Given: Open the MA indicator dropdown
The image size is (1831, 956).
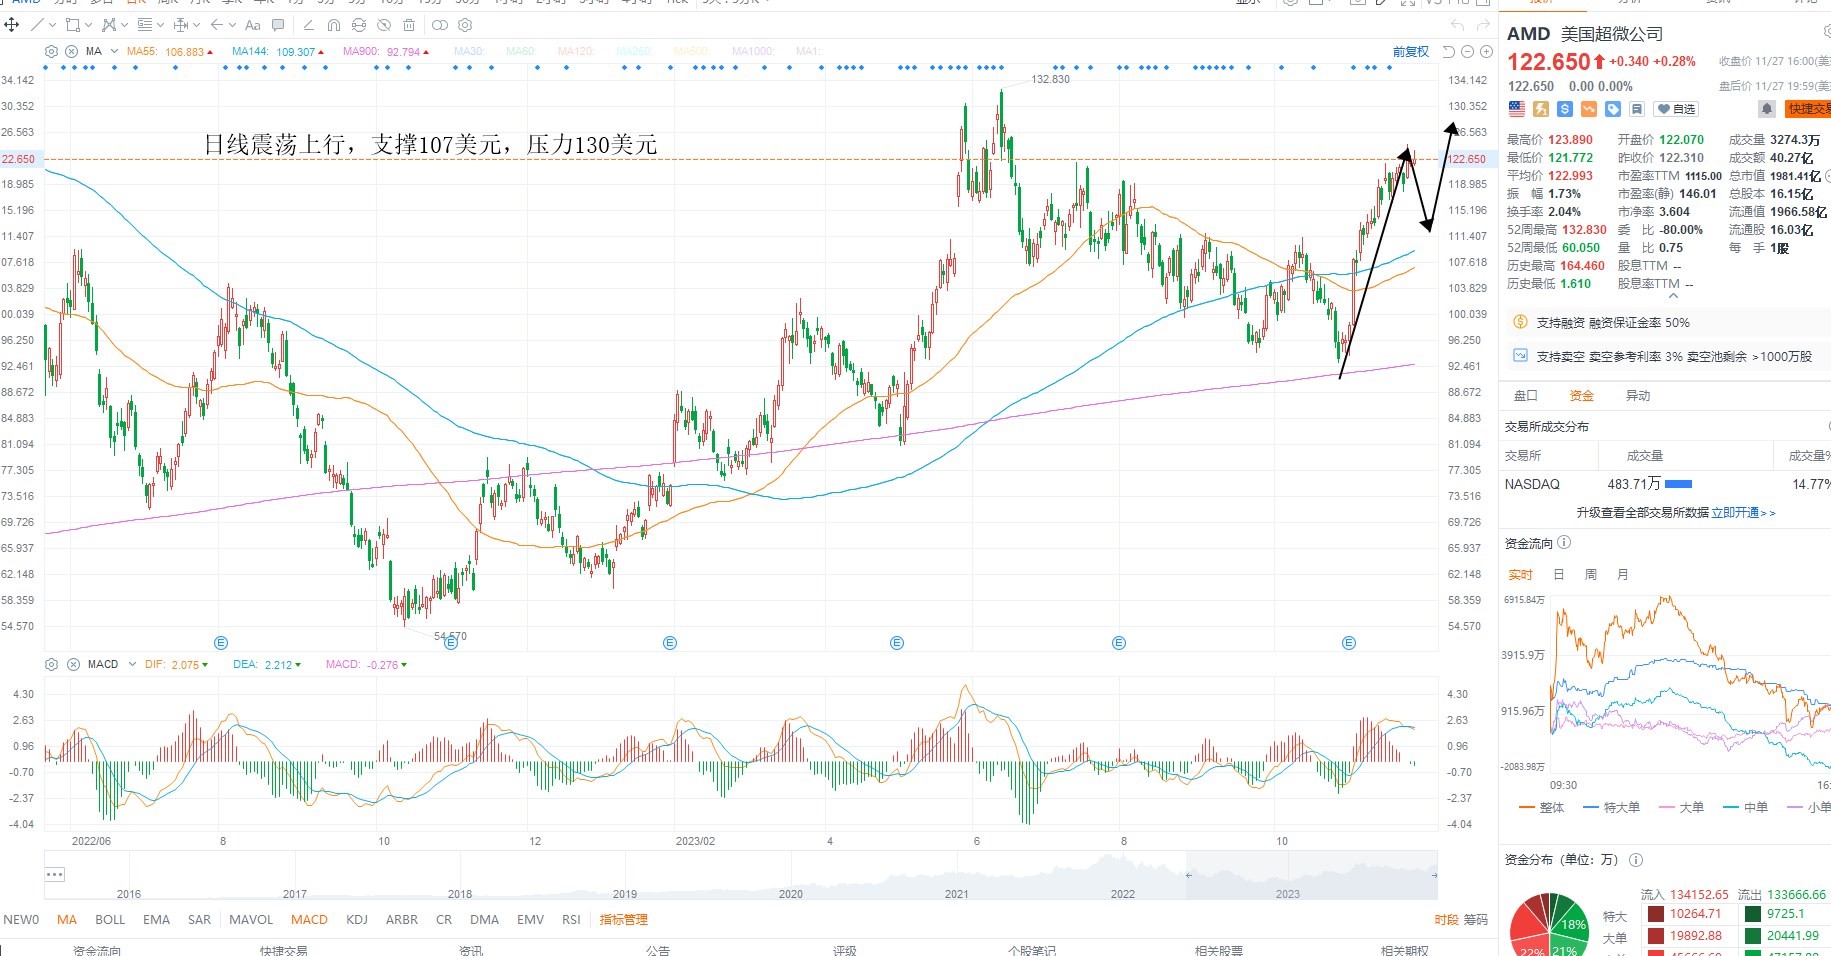Looking at the screenshot, I should pyautogui.click(x=114, y=51).
